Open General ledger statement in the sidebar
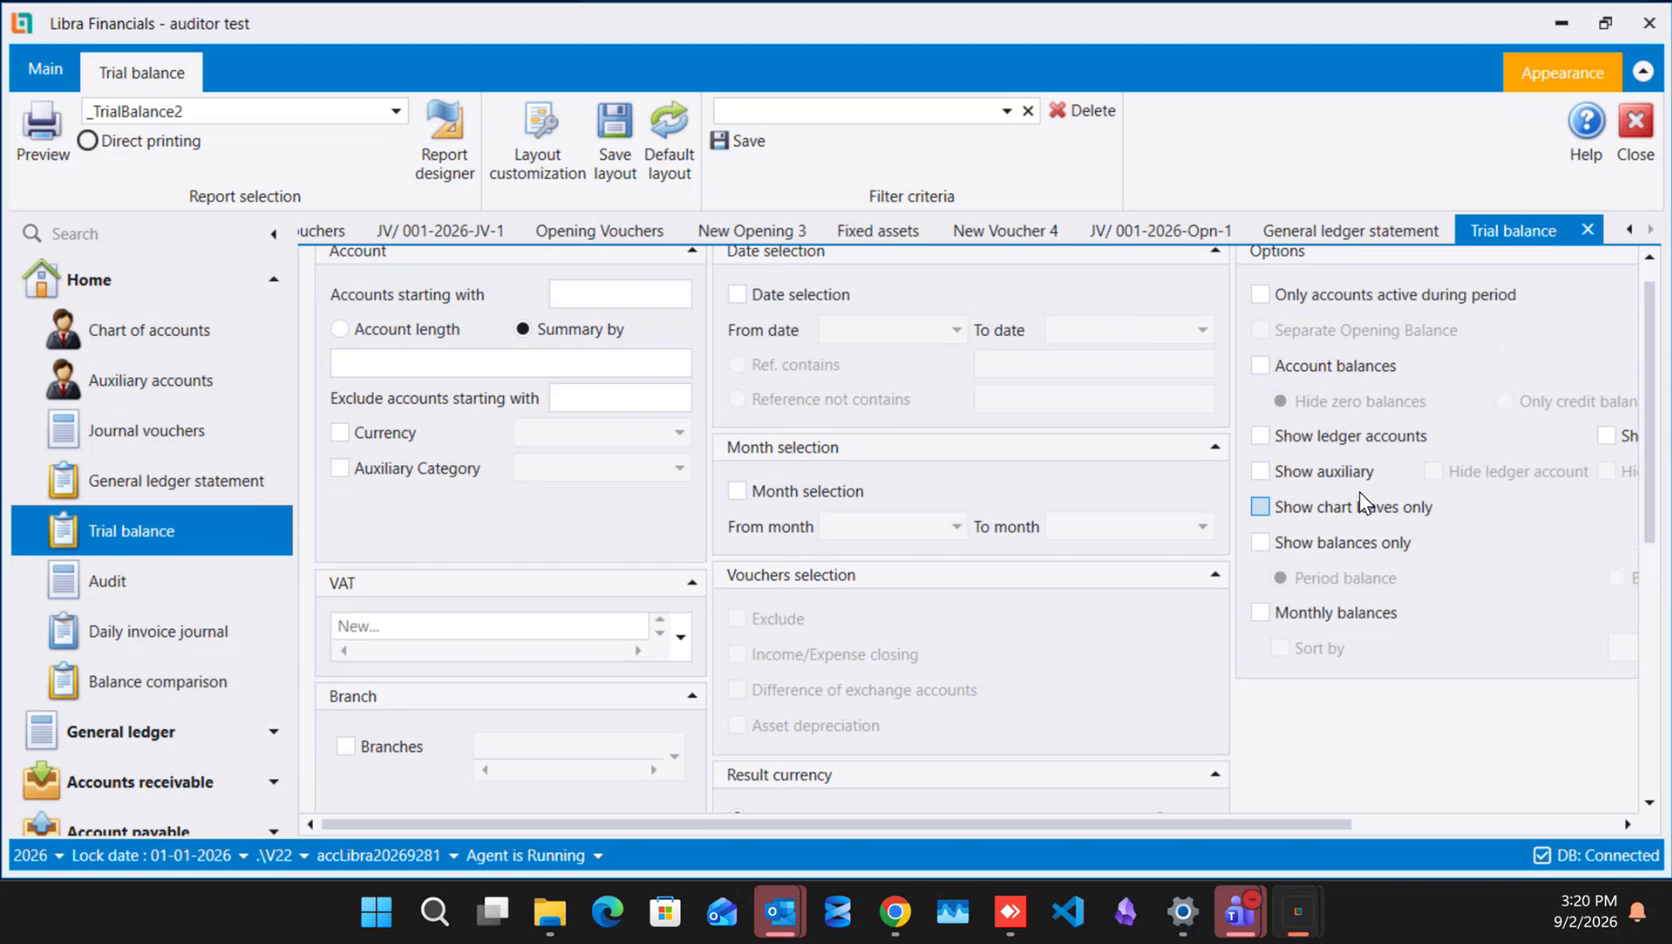 176,480
